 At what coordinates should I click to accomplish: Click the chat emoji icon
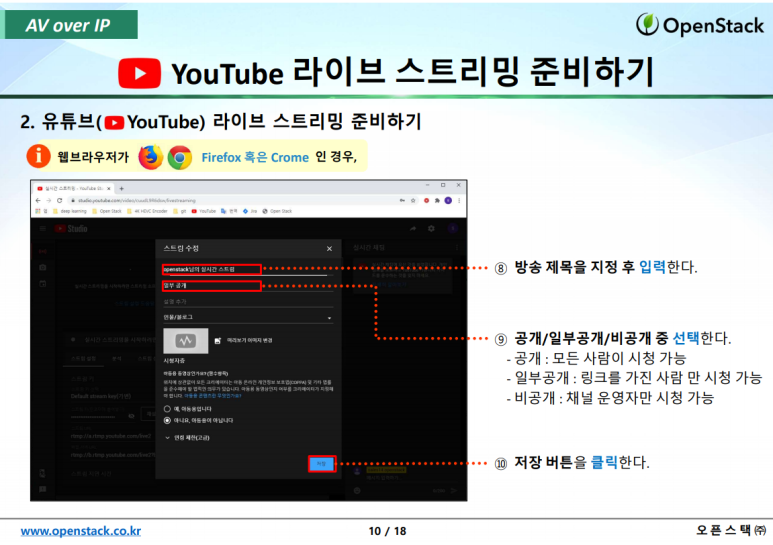coord(357,491)
